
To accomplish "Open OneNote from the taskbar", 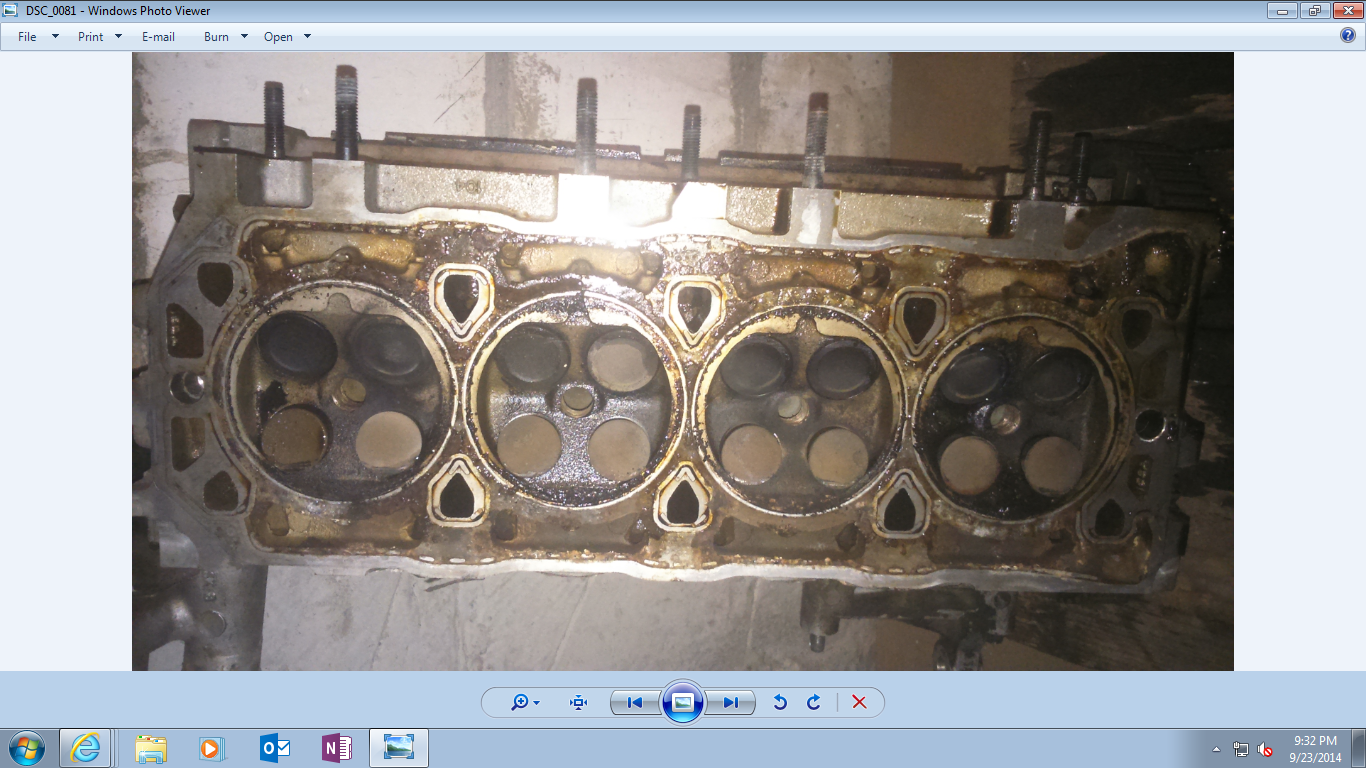I will coord(335,748).
